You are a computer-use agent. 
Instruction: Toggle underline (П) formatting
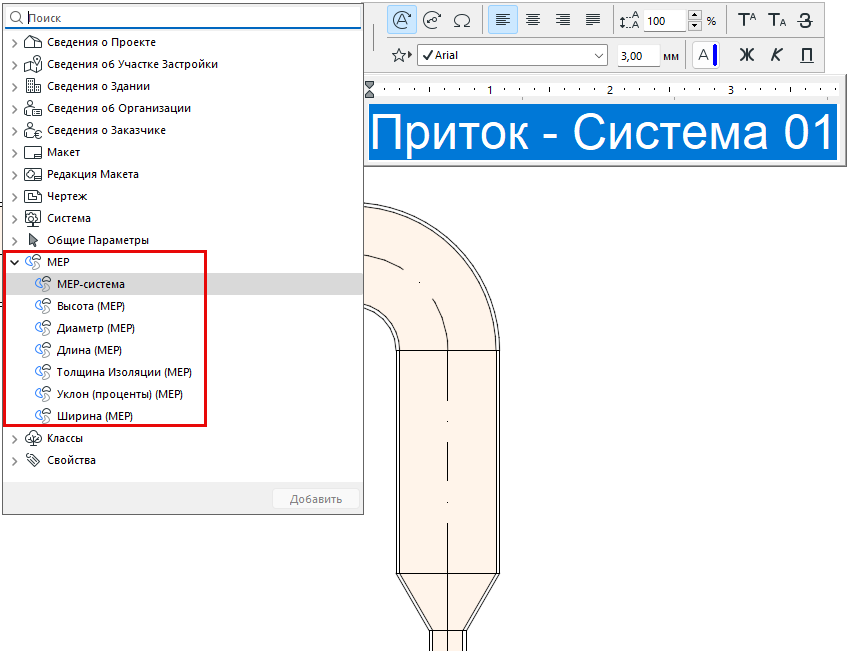click(x=806, y=55)
